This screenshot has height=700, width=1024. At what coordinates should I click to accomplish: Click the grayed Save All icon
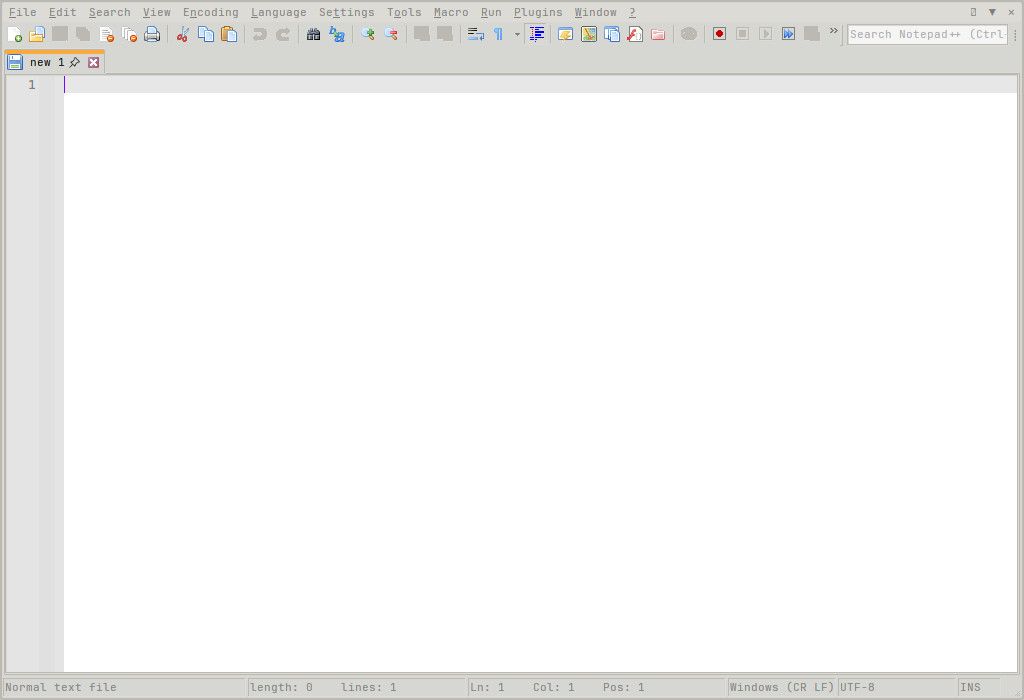point(83,34)
